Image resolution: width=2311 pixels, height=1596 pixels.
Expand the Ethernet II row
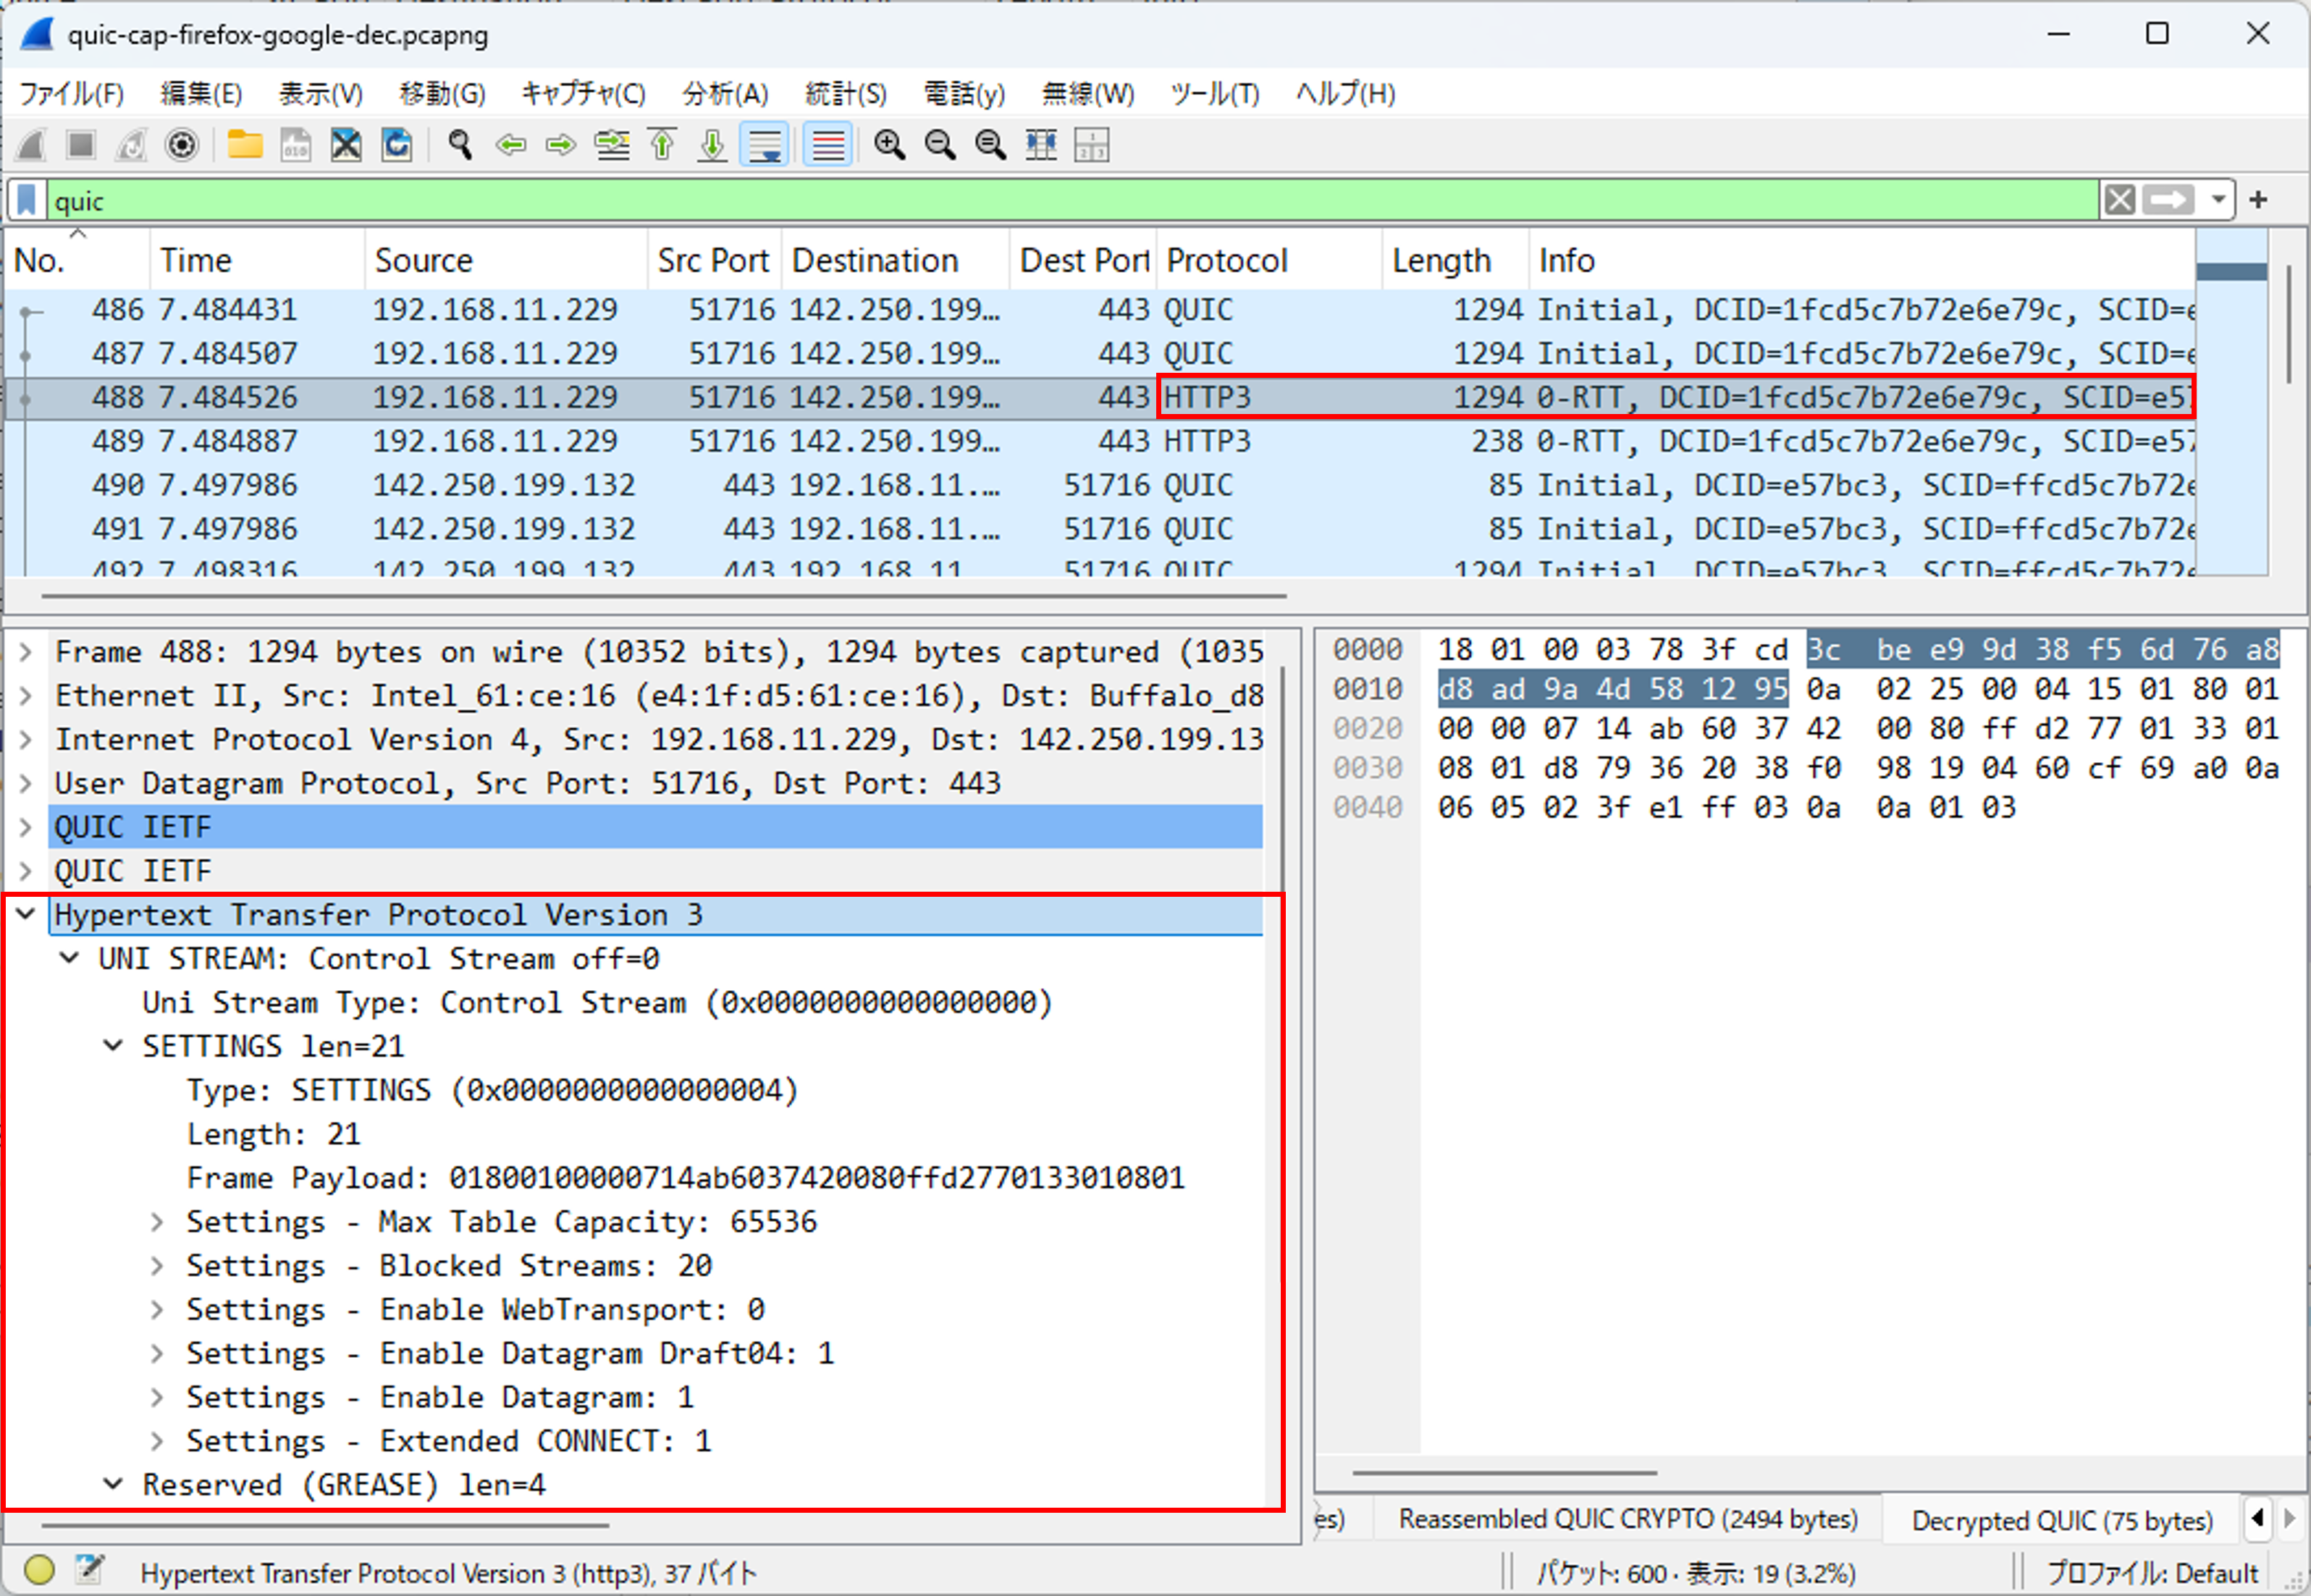(26, 696)
